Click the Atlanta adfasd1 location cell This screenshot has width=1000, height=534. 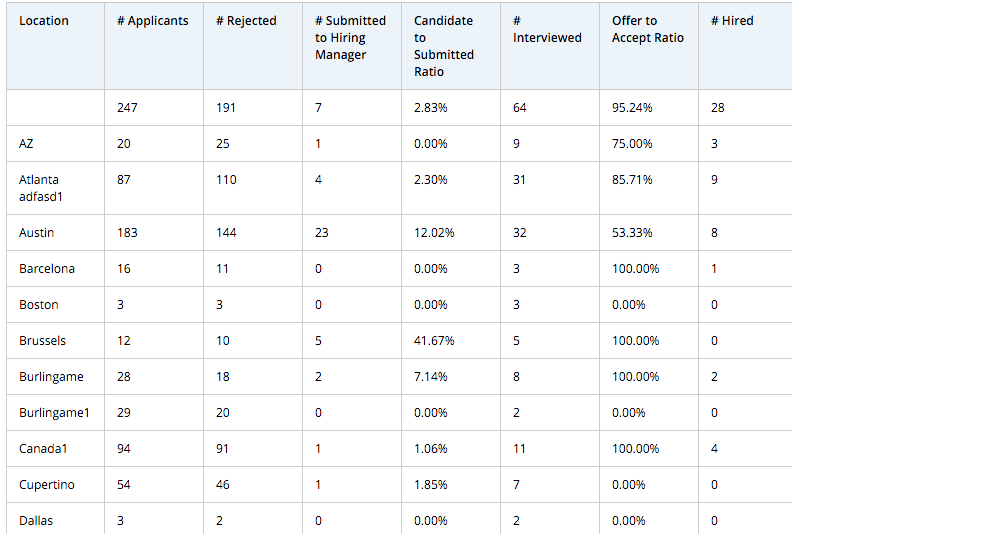[40, 188]
